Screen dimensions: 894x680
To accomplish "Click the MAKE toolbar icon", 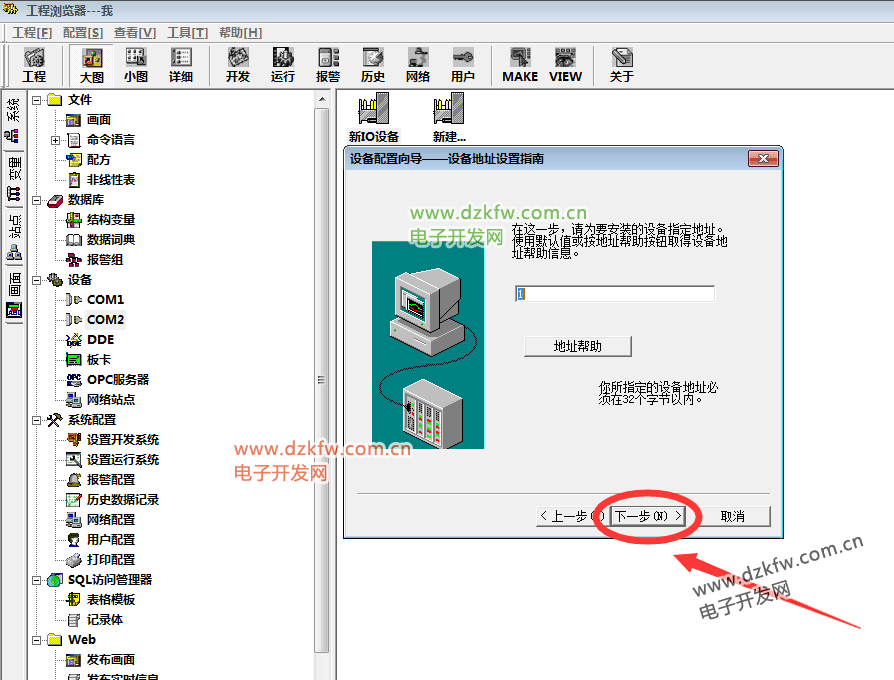I will pyautogui.click(x=520, y=64).
